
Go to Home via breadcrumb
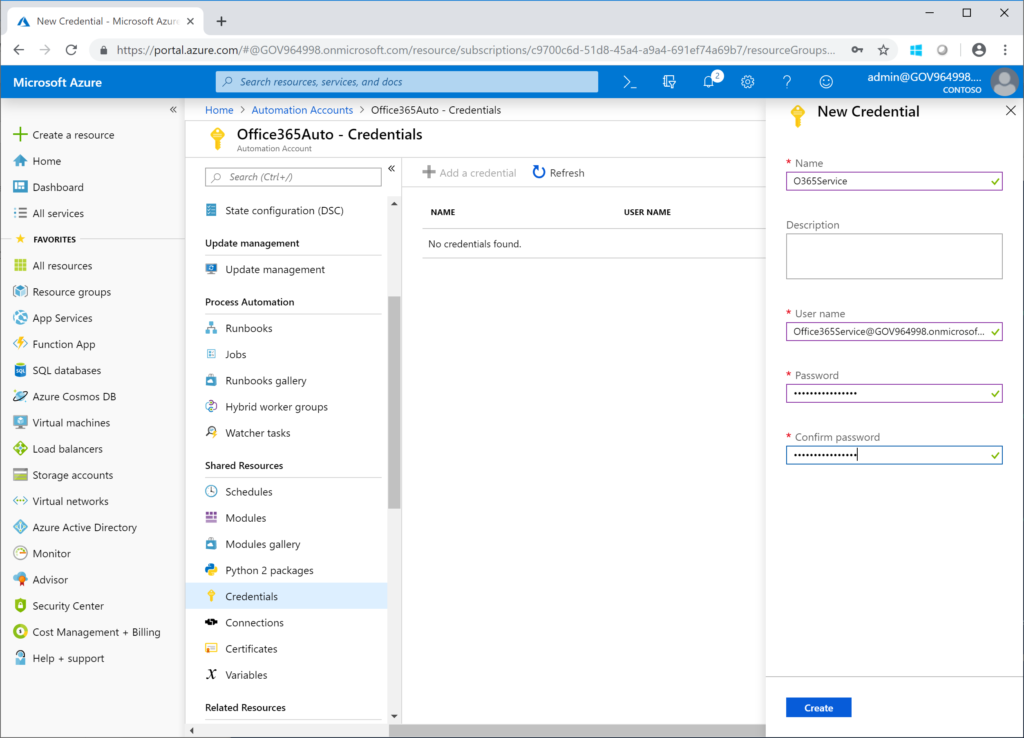point(219,110)
